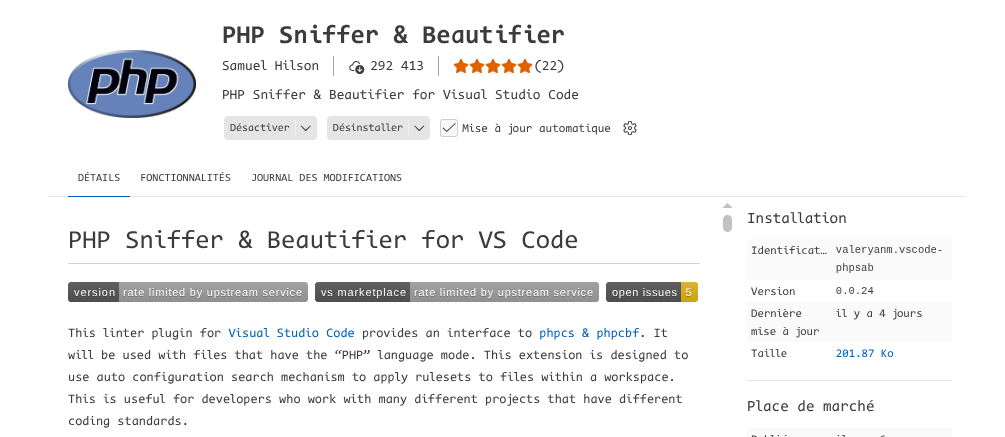Click the cloud download count icon

point(357,67)
